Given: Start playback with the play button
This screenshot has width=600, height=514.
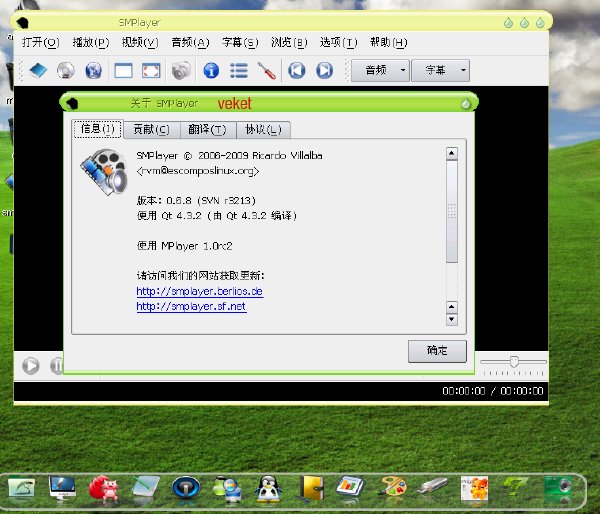Looking at the screenshot, I should 31,366.
